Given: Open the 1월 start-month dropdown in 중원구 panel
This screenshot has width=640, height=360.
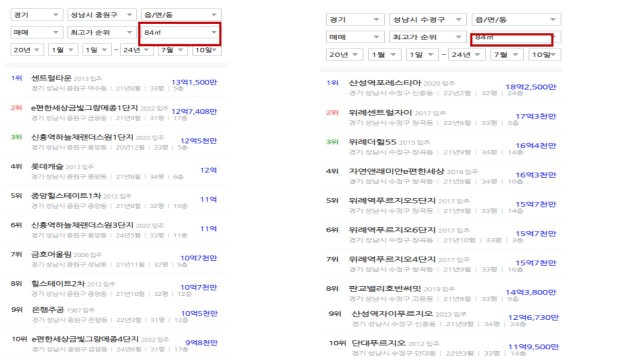Looking at the screenshot, I should click(63, 50).
